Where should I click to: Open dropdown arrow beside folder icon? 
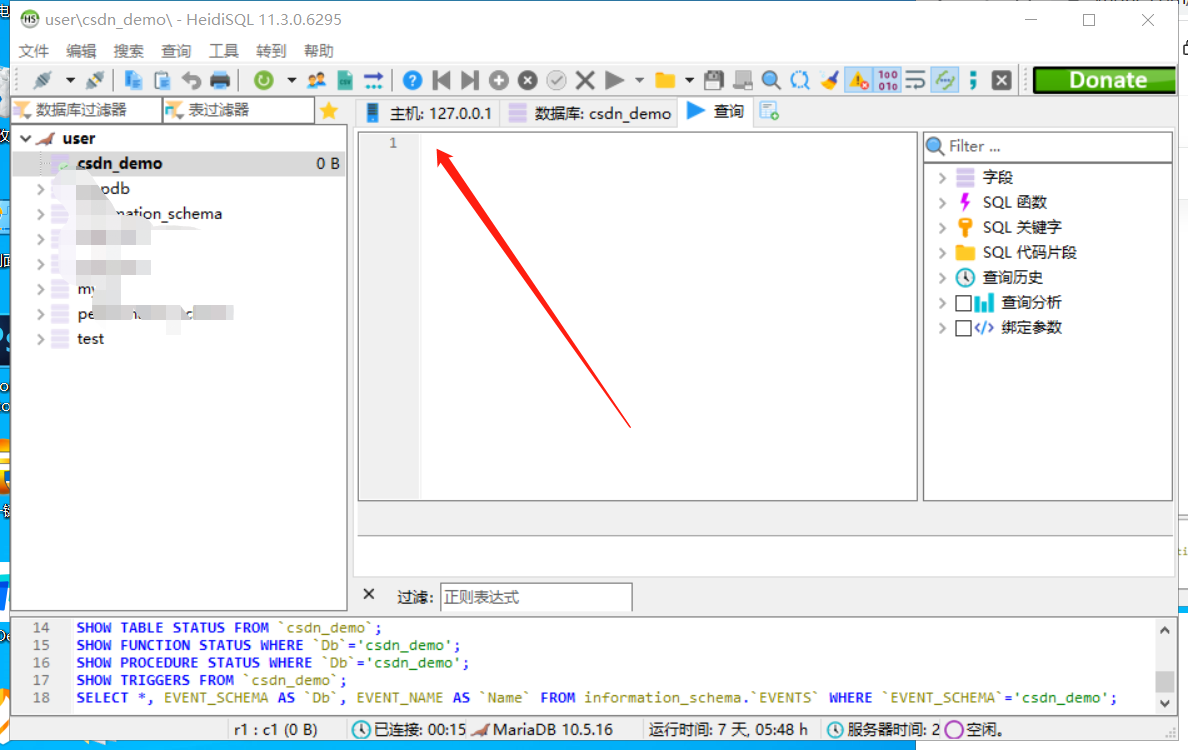(689, 80)
